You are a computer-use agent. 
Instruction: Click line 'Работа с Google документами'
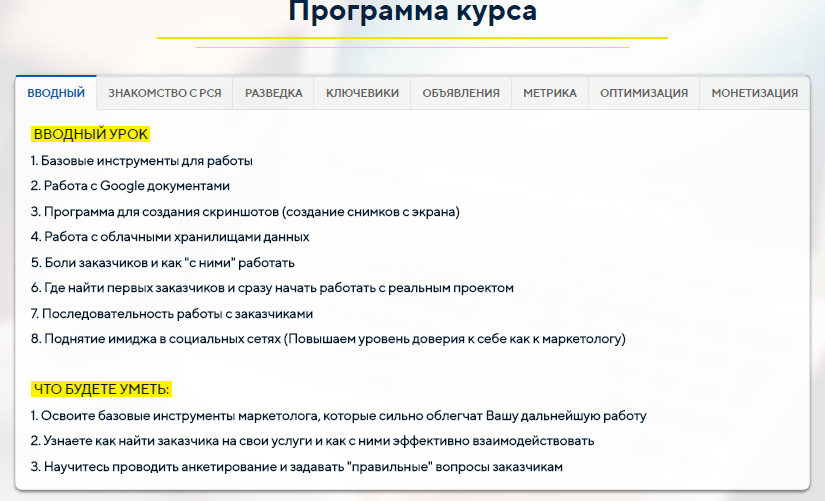pyautogui.click(x=130, y=186)
